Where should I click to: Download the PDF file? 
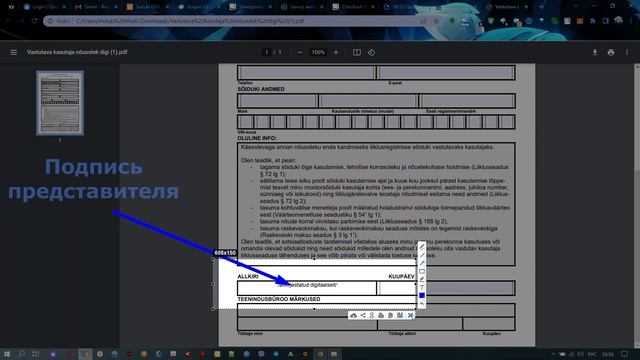pos(595,52)
